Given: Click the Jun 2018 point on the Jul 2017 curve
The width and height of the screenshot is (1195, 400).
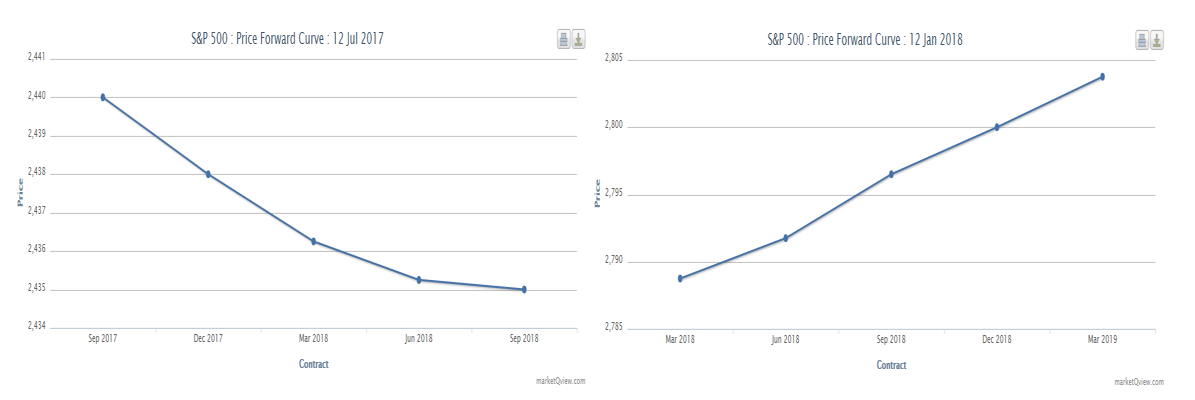Looking at the screenshot, I should pos(419,280).
